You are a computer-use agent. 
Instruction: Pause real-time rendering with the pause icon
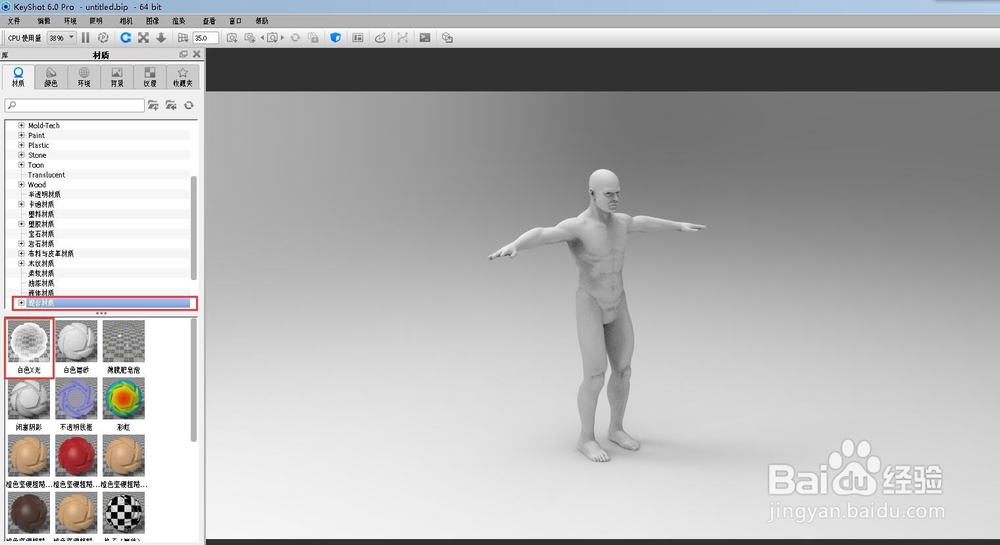click(x=85, y=38)
